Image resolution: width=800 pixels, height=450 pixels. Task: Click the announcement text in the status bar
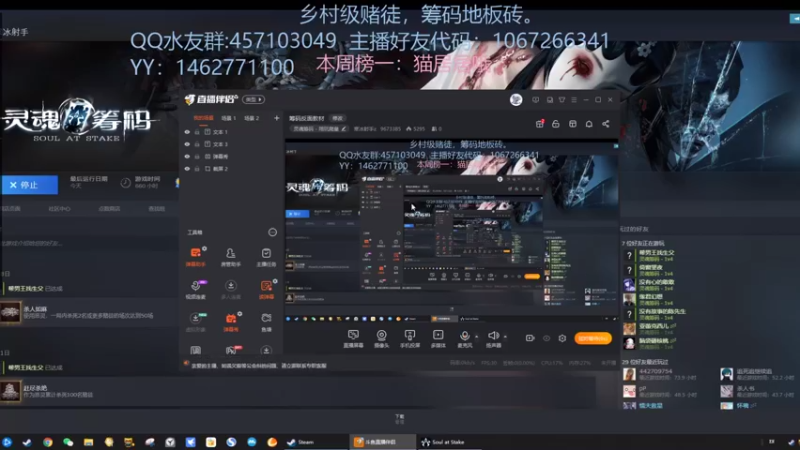coord(259,365)
